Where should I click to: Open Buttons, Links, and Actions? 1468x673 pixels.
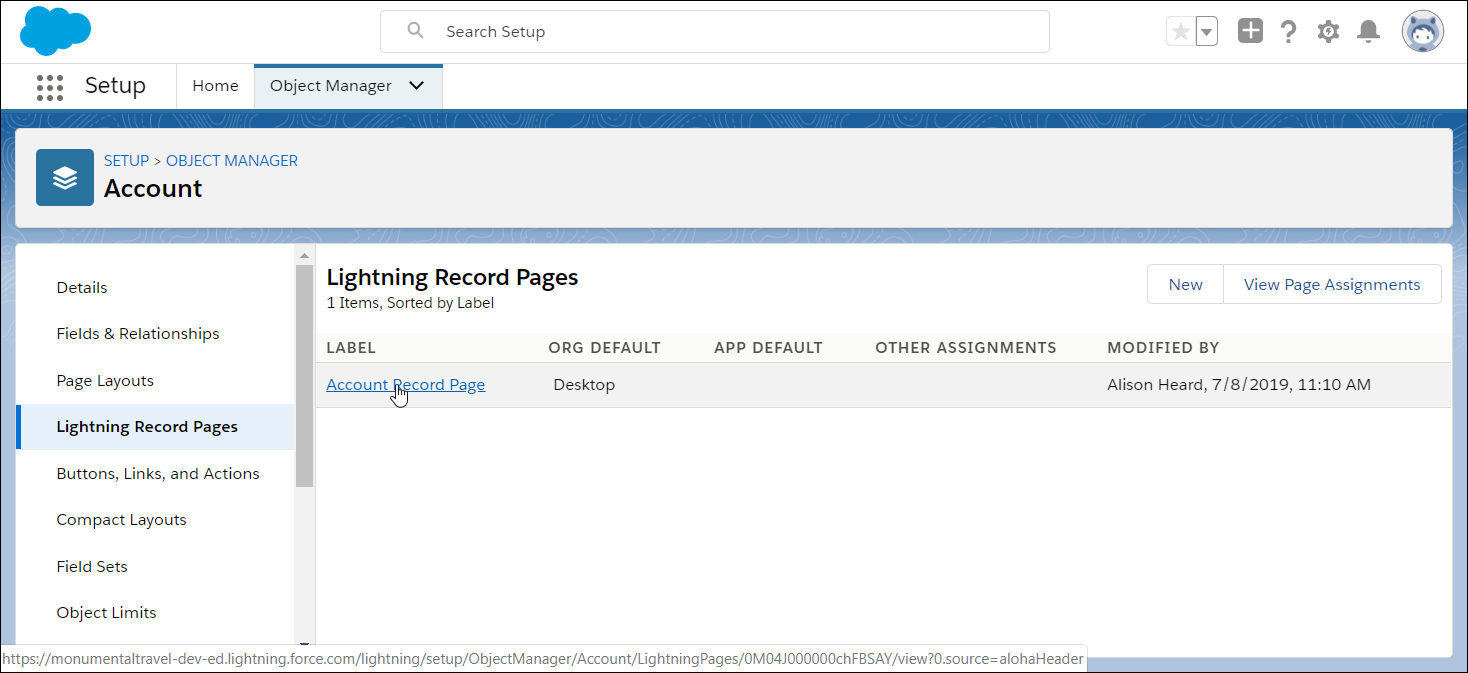pyautogui.click(x=158, y=474)
